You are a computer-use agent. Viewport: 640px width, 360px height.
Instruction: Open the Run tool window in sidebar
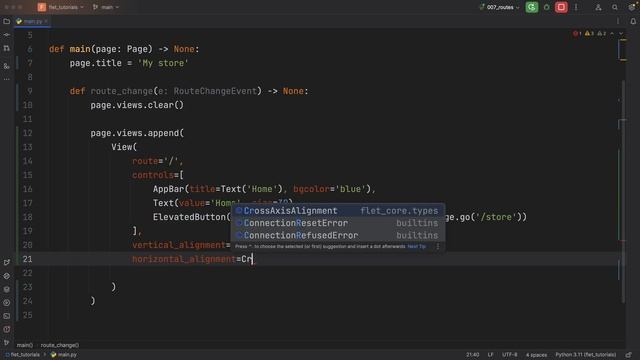pyautogui.click(x=7, y=262)
